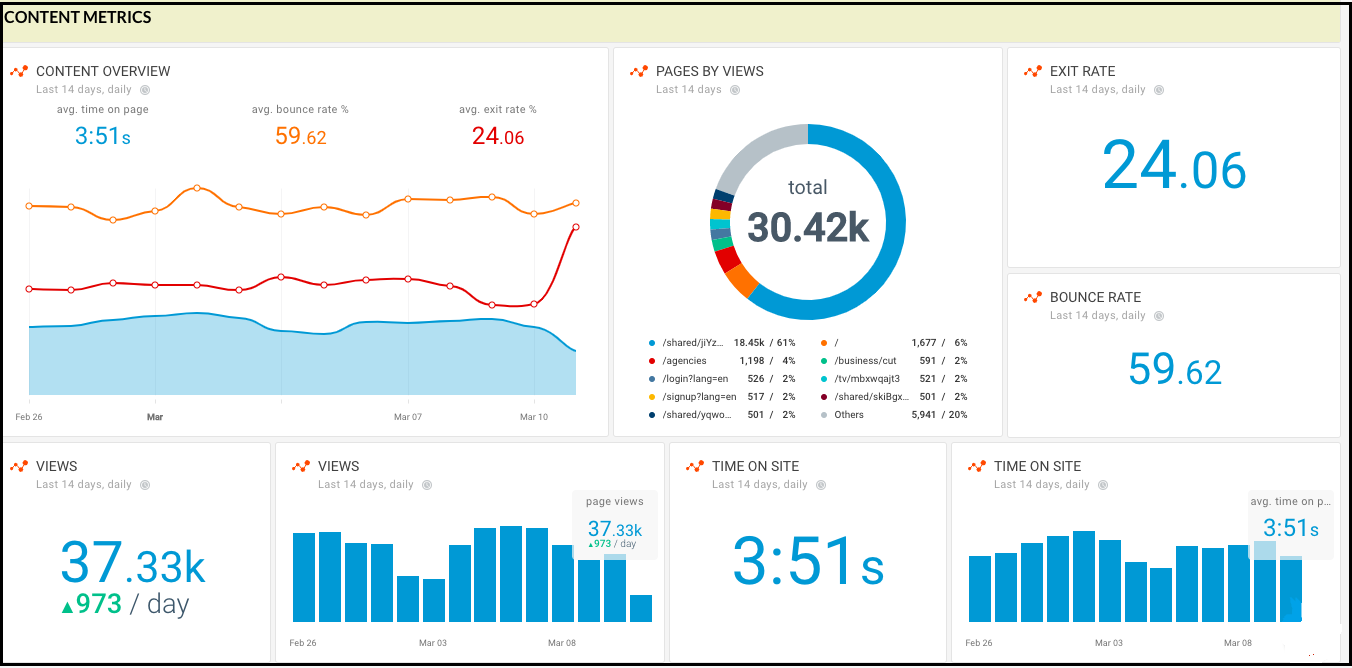
Task: Click chart icon of Views widget showing 973 / day
Action: point(19,467)
